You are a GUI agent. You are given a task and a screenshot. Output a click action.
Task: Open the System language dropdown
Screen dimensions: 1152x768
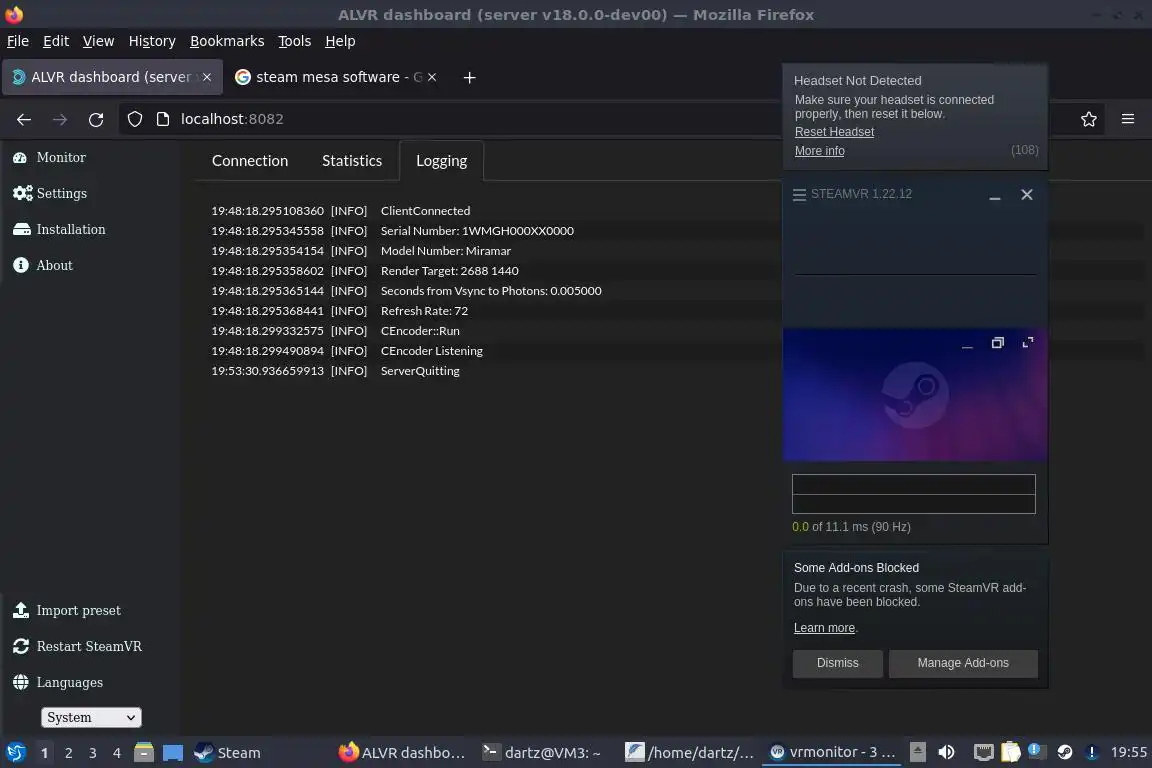[x=91, y=717]
